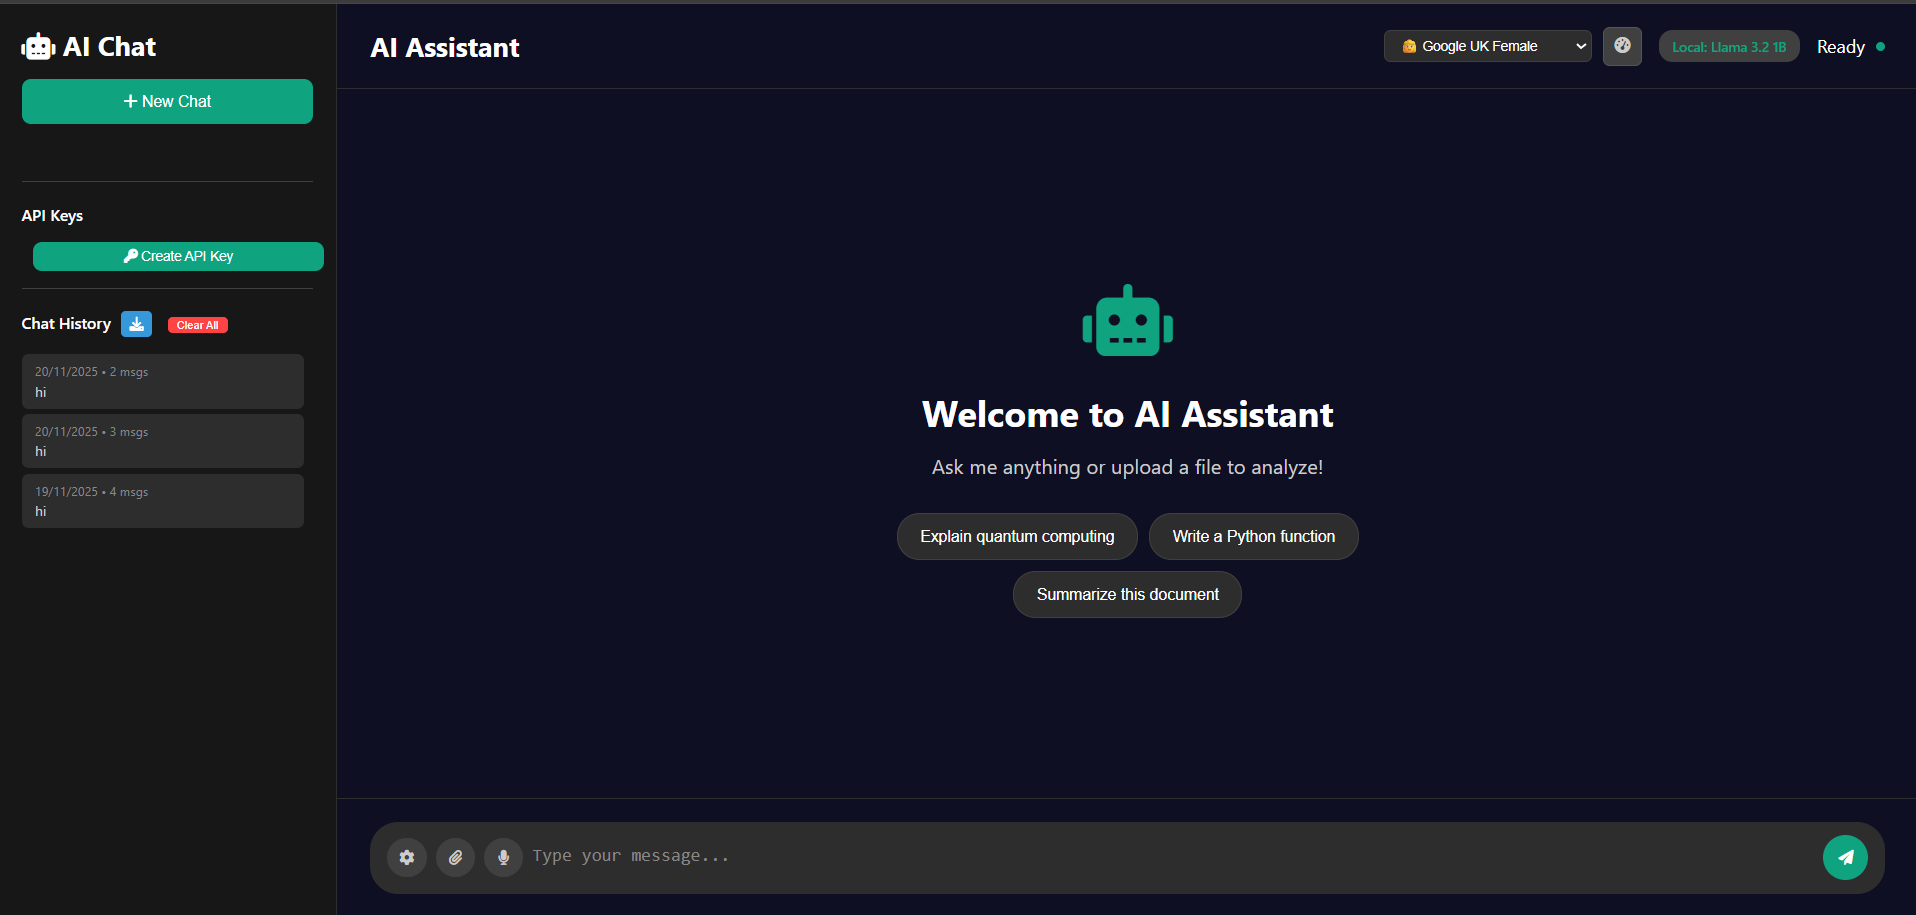1916x915 pixels.
Task: Click the speedometer icon next to voice selector
Action: click(1622, 46)
